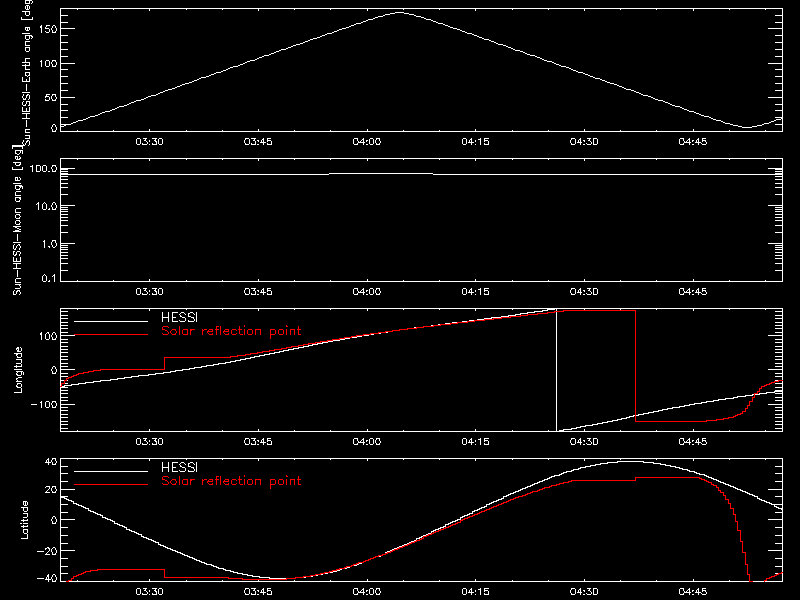Click '04:15' tick under Earth angle plot
800x600 pixels.
click(476, 141)
